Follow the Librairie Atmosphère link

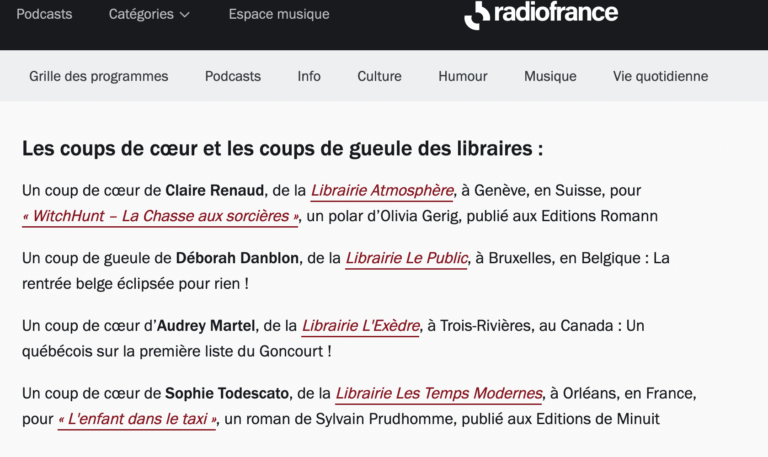(382, 191)
